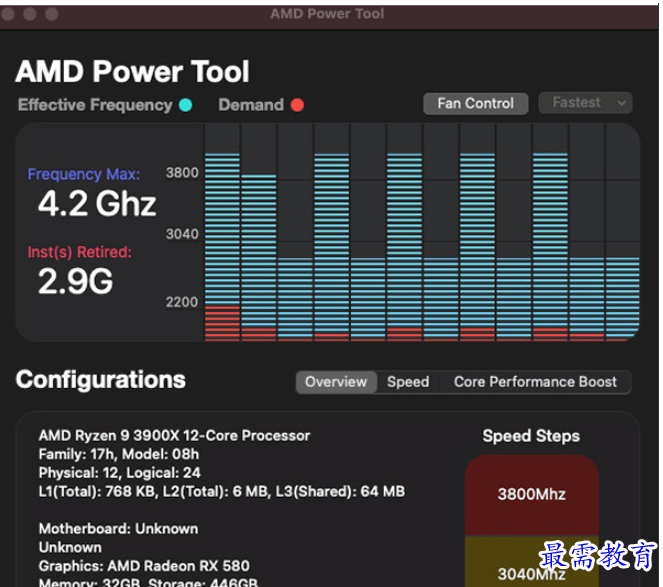Click the Physical: 12, Logical: 24 line

(120, 473)
